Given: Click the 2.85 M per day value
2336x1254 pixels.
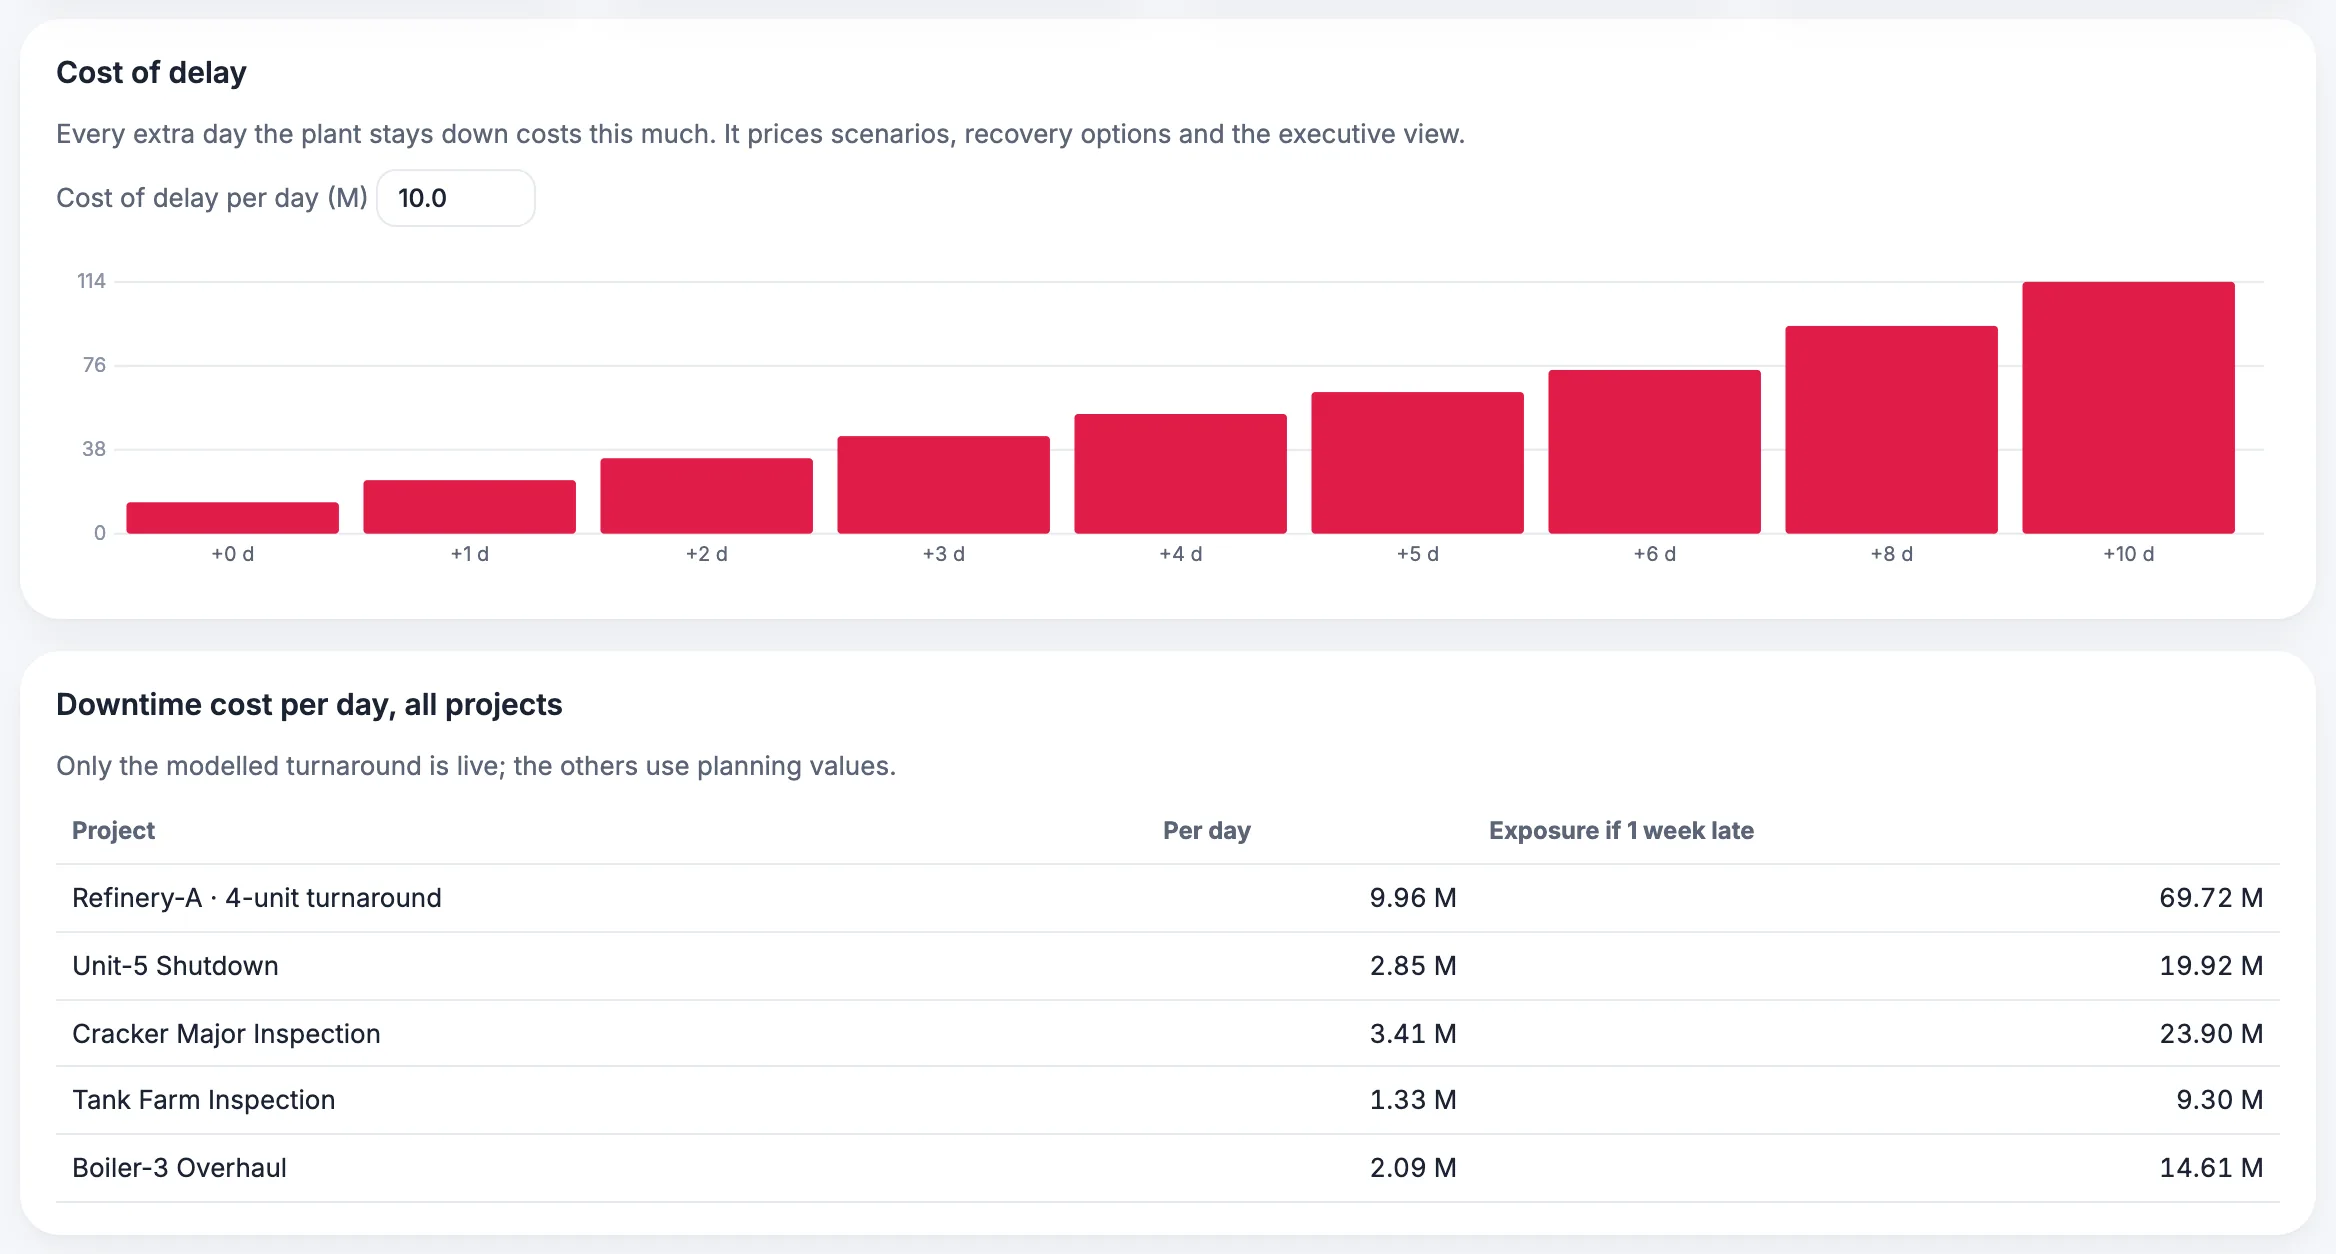Looking at the screenshot, I should pyautogui.click(x=1413, y=966).
